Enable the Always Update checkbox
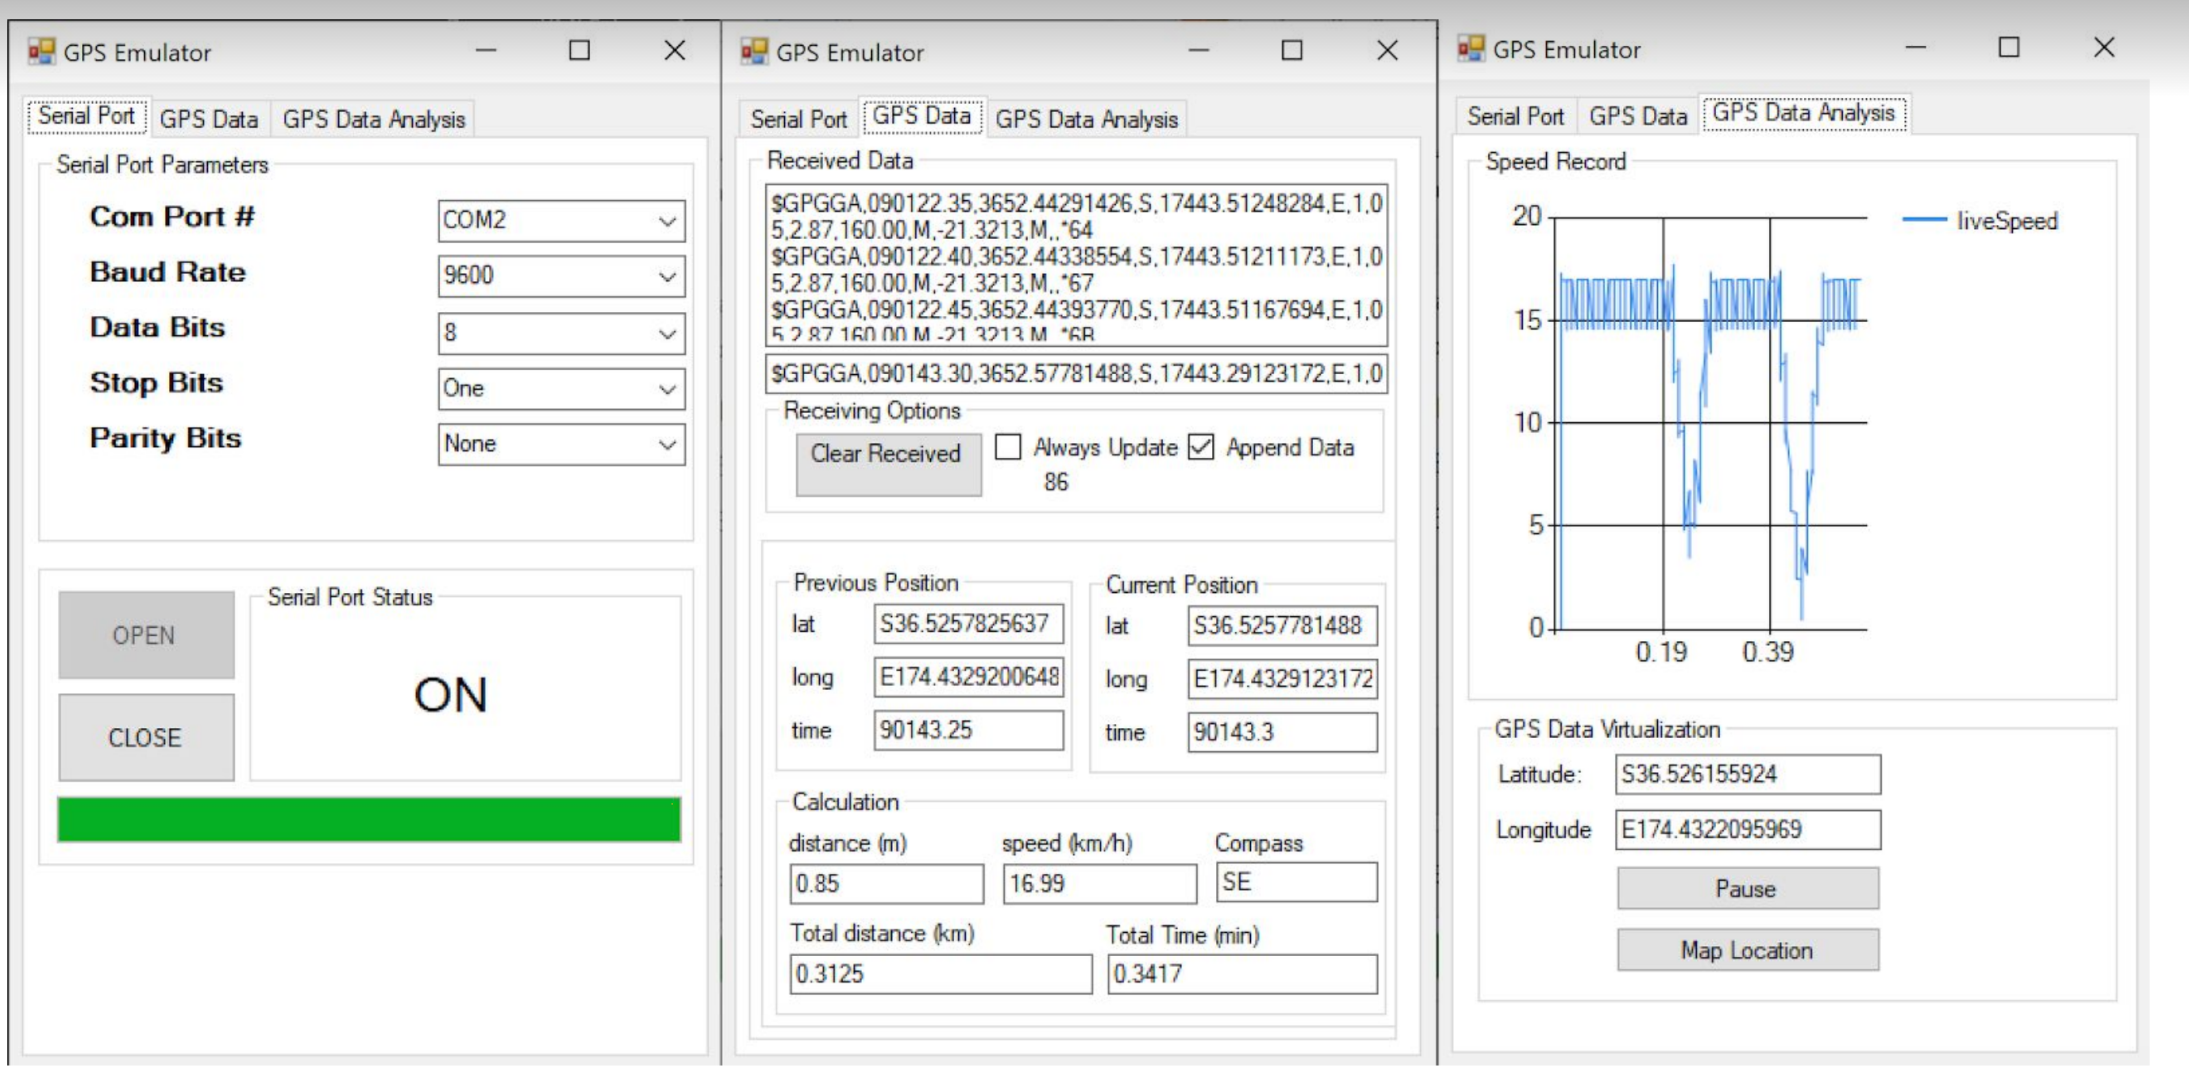This screenshot has height=1078, width=2189. tap(1010, 447)
